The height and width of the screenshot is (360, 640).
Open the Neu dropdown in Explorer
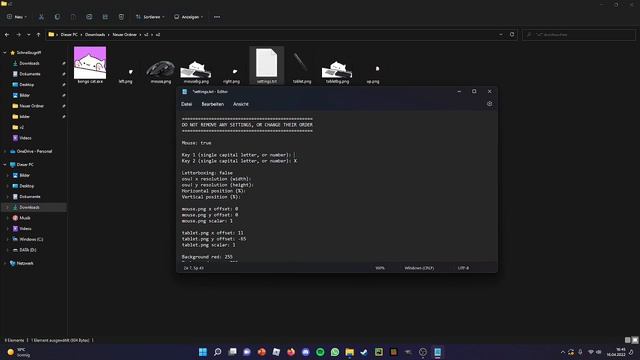click(x=16, y=17)
